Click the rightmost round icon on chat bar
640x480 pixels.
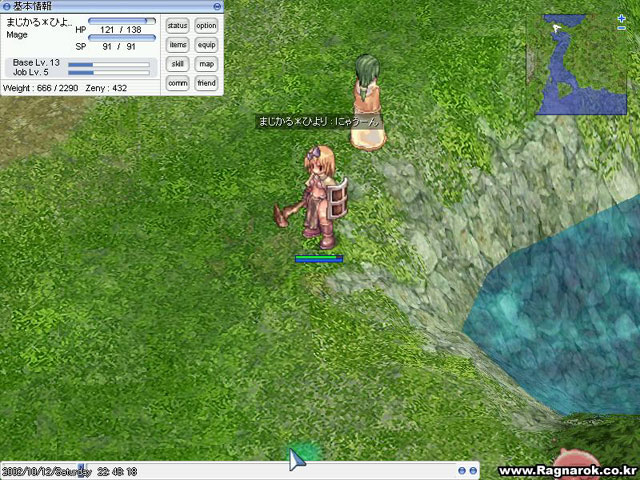473,471
